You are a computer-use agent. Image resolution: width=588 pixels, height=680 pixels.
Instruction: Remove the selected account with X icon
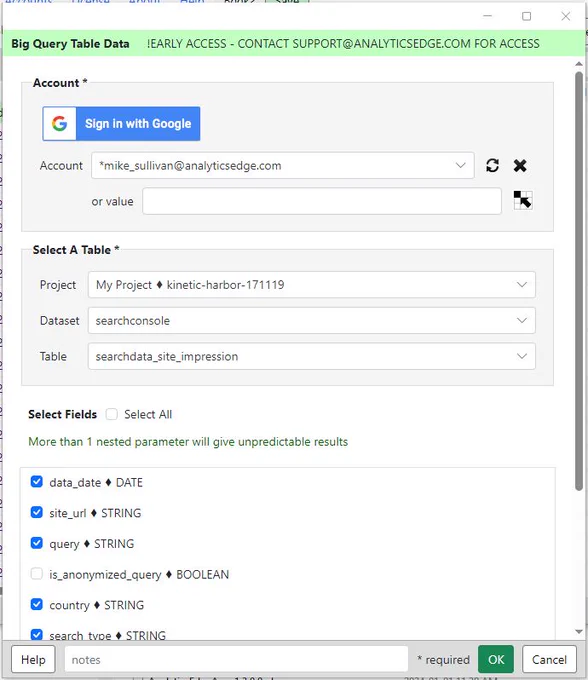[x=520, y=165]
